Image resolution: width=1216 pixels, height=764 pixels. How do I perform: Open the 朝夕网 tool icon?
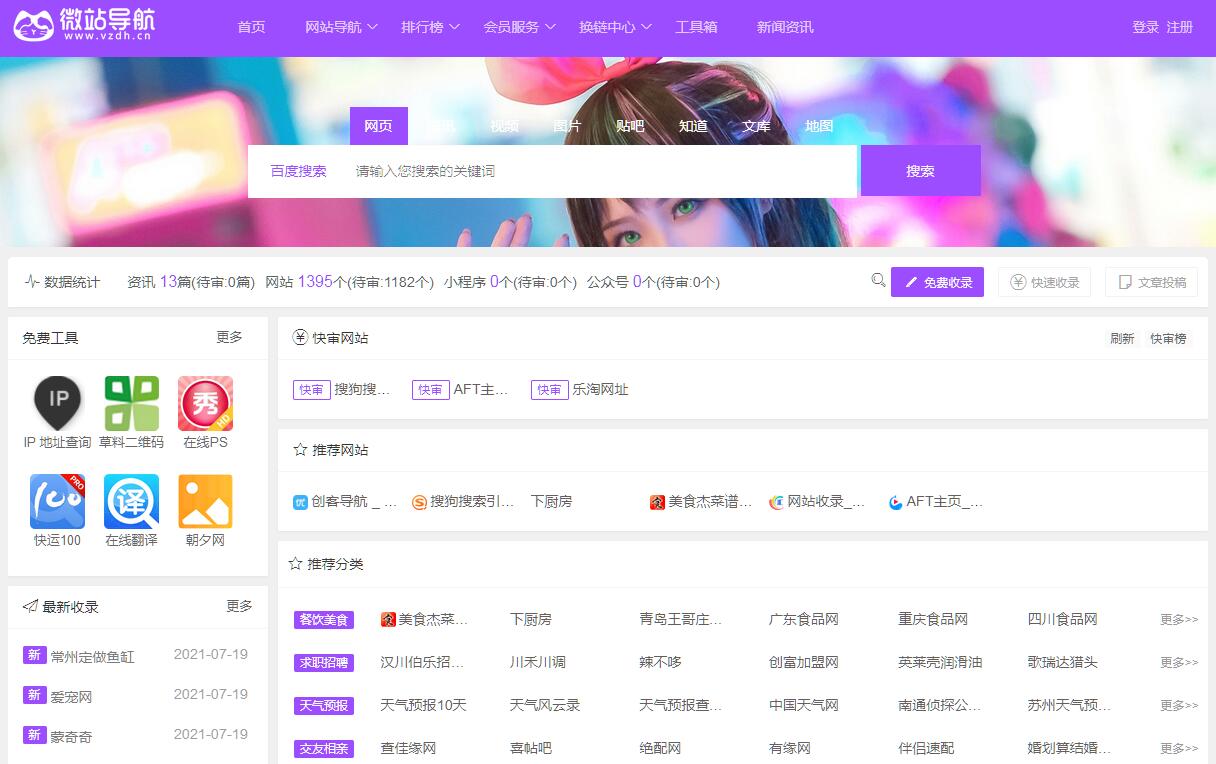(x=205, y=501)
